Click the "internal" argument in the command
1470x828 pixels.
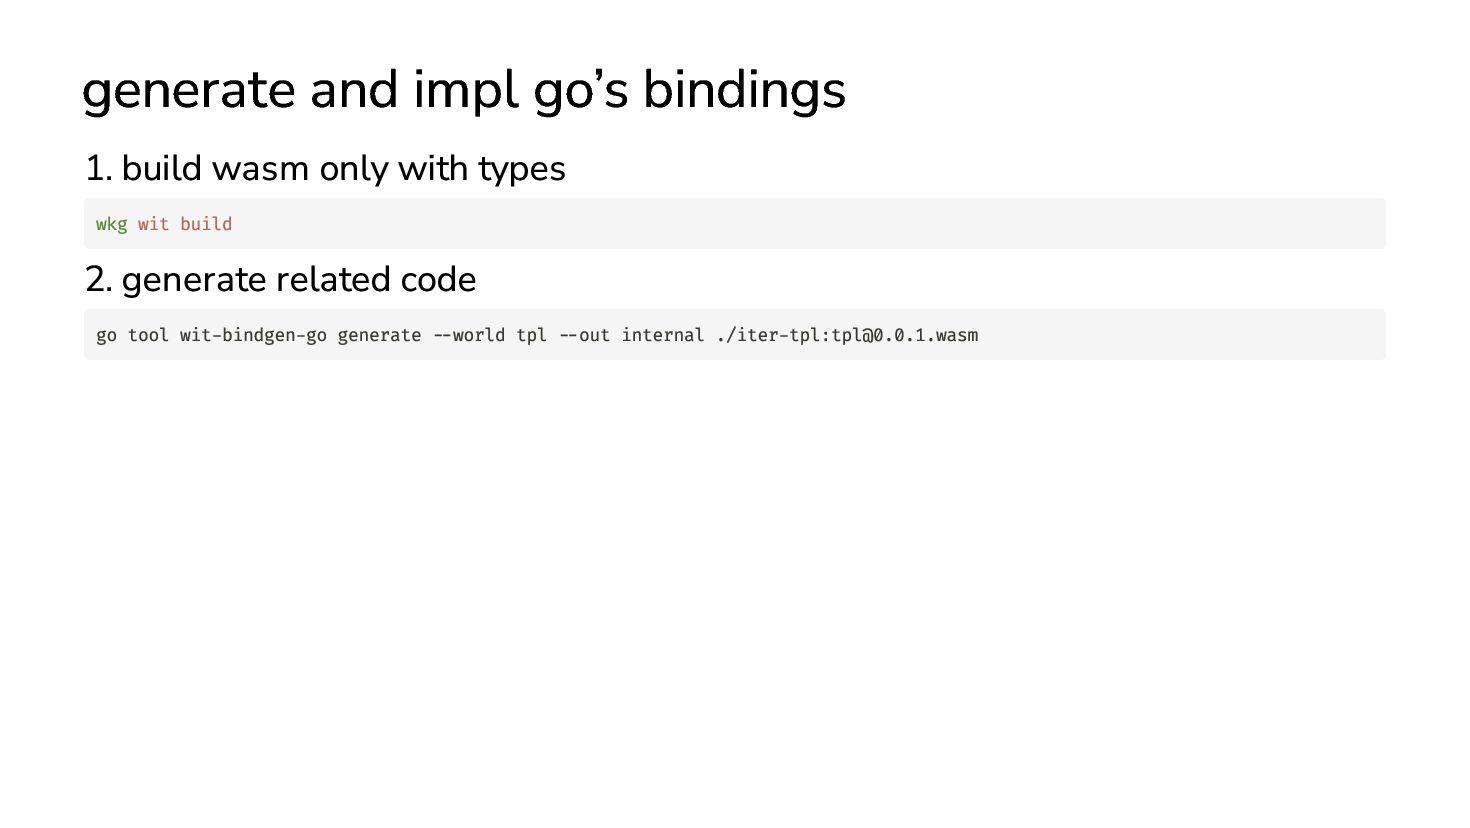click(663, 335)
